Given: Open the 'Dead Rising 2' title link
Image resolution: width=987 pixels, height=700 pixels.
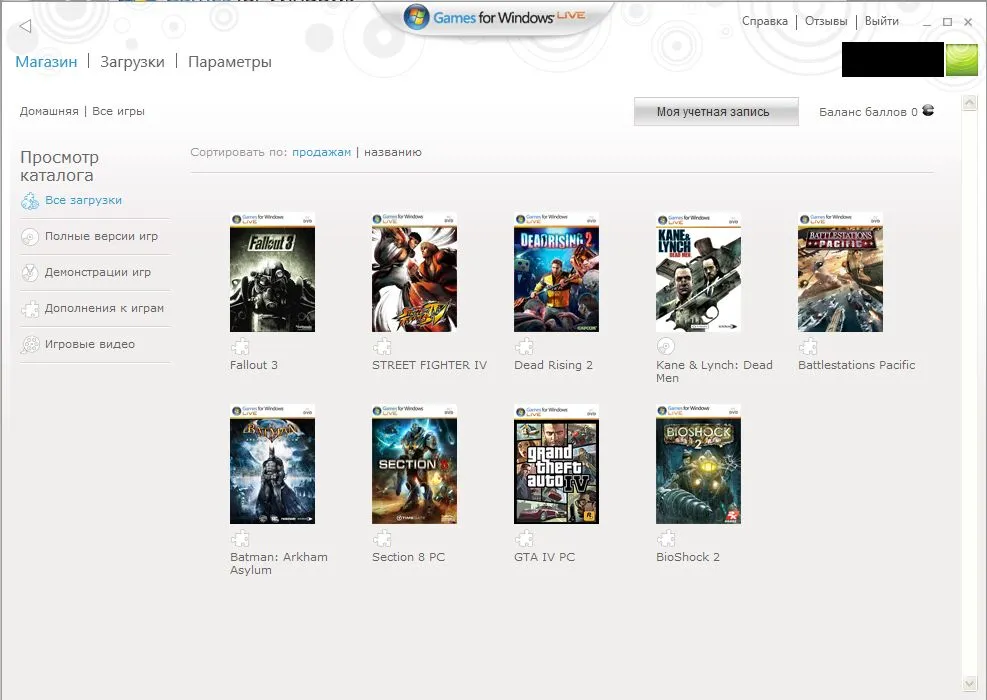Looking at the screenshot, I should pyautogui.click(x=553, y=365).
